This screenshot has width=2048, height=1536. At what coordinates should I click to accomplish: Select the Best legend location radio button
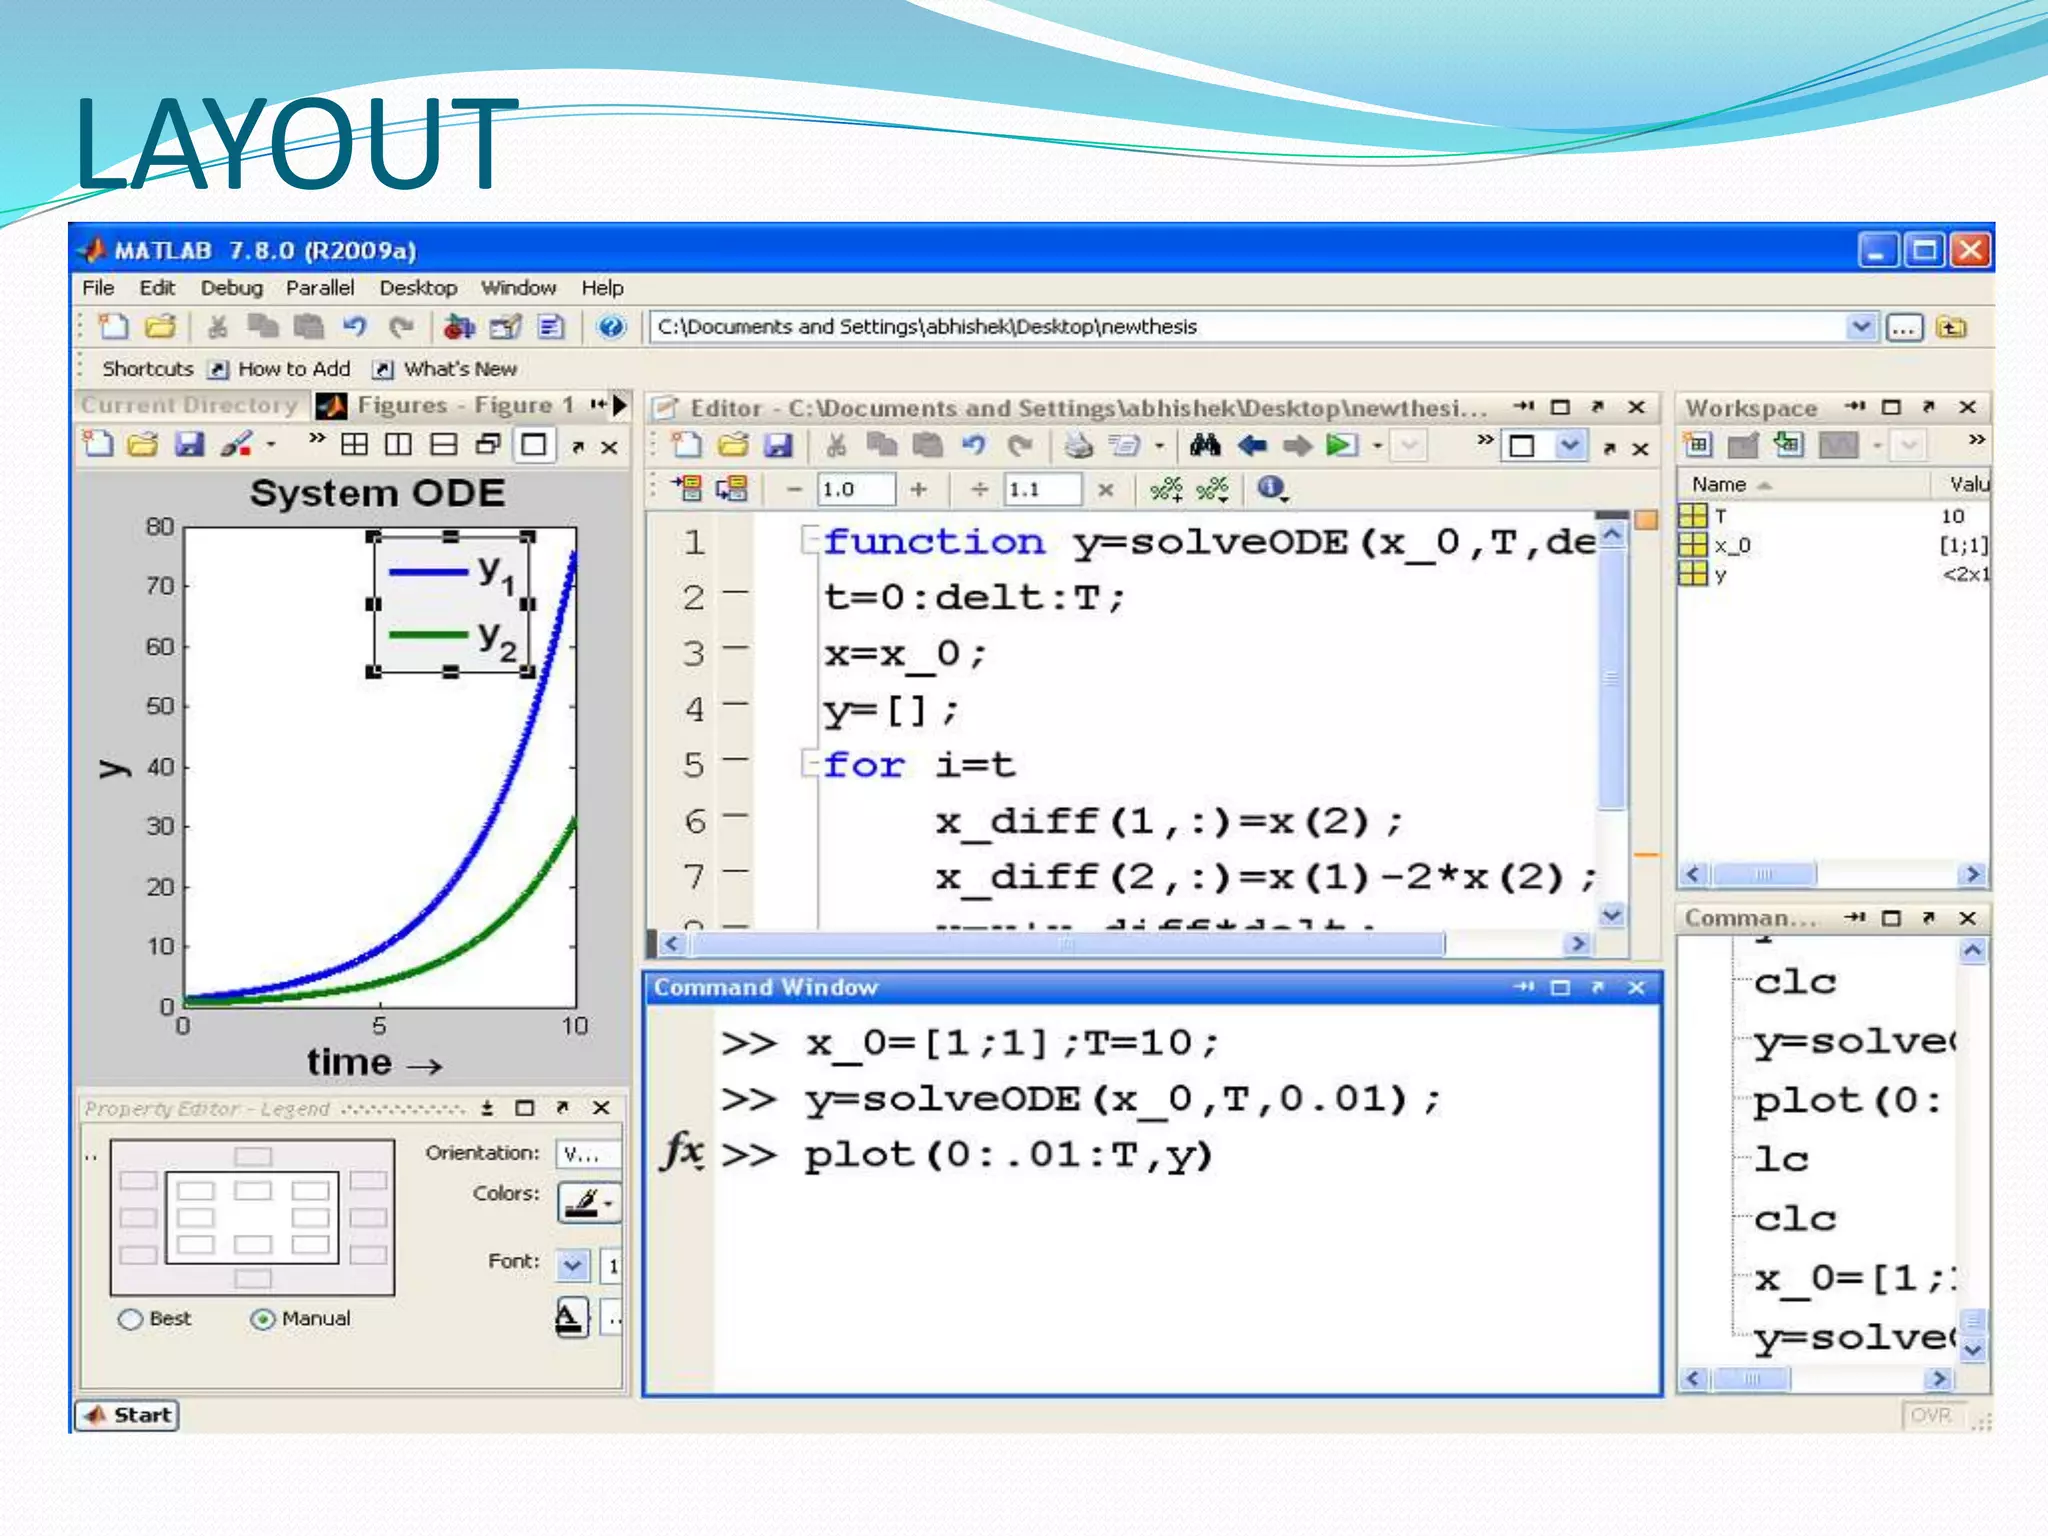(x=130, y=1319)
